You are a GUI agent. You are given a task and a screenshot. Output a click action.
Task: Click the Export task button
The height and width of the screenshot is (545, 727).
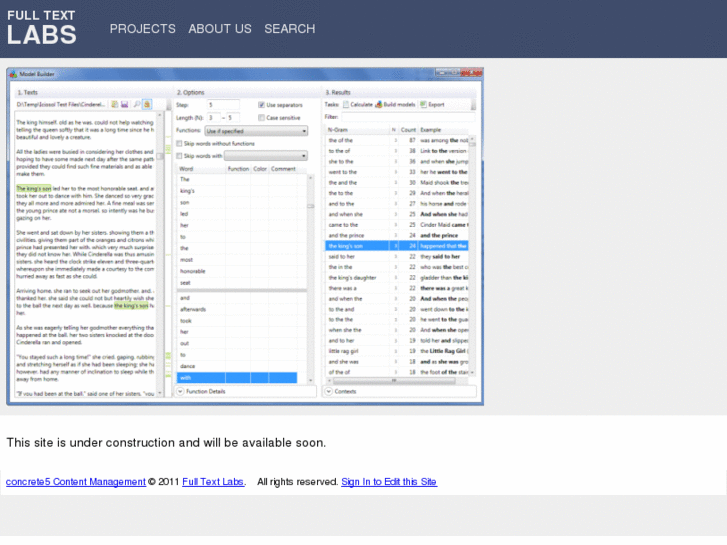click(x=432, y=104)
